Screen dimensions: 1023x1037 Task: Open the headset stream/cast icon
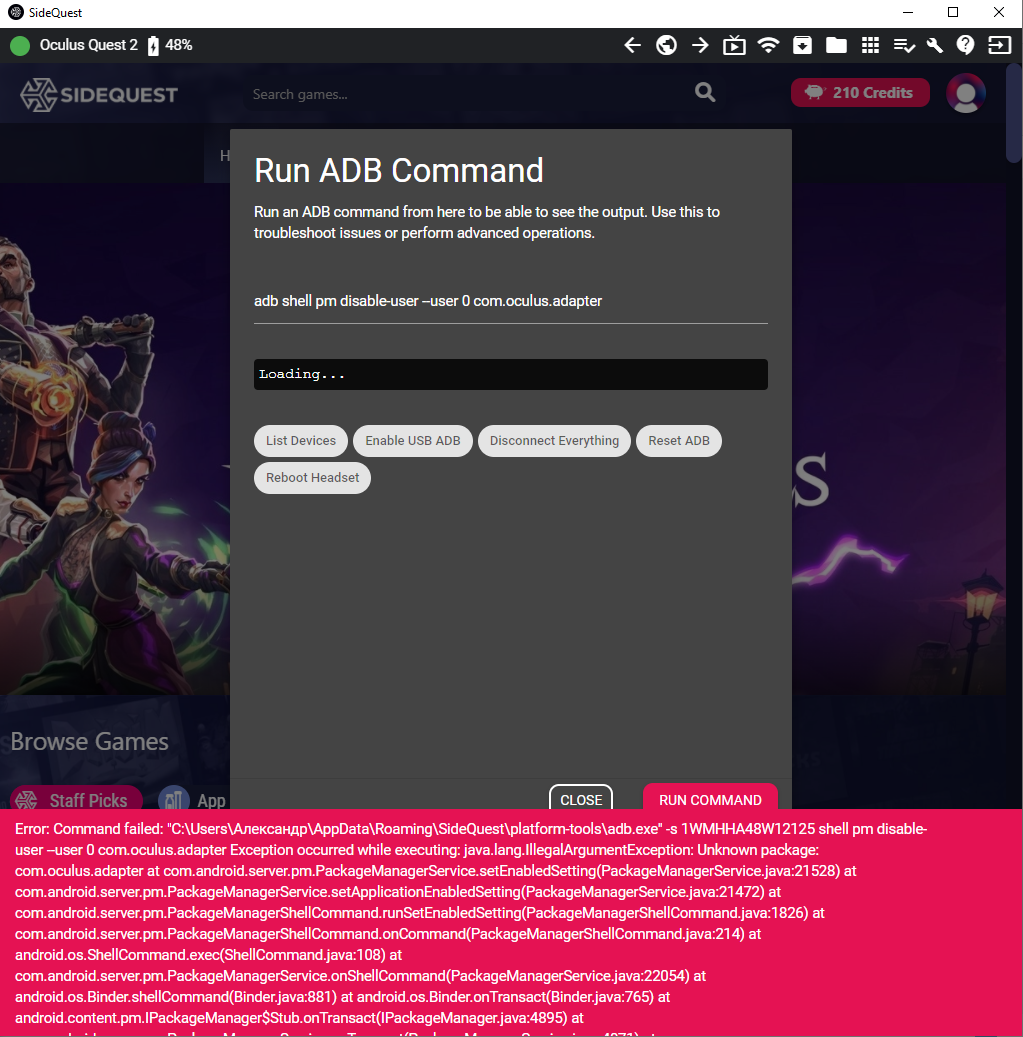click(x=734, y=45)
